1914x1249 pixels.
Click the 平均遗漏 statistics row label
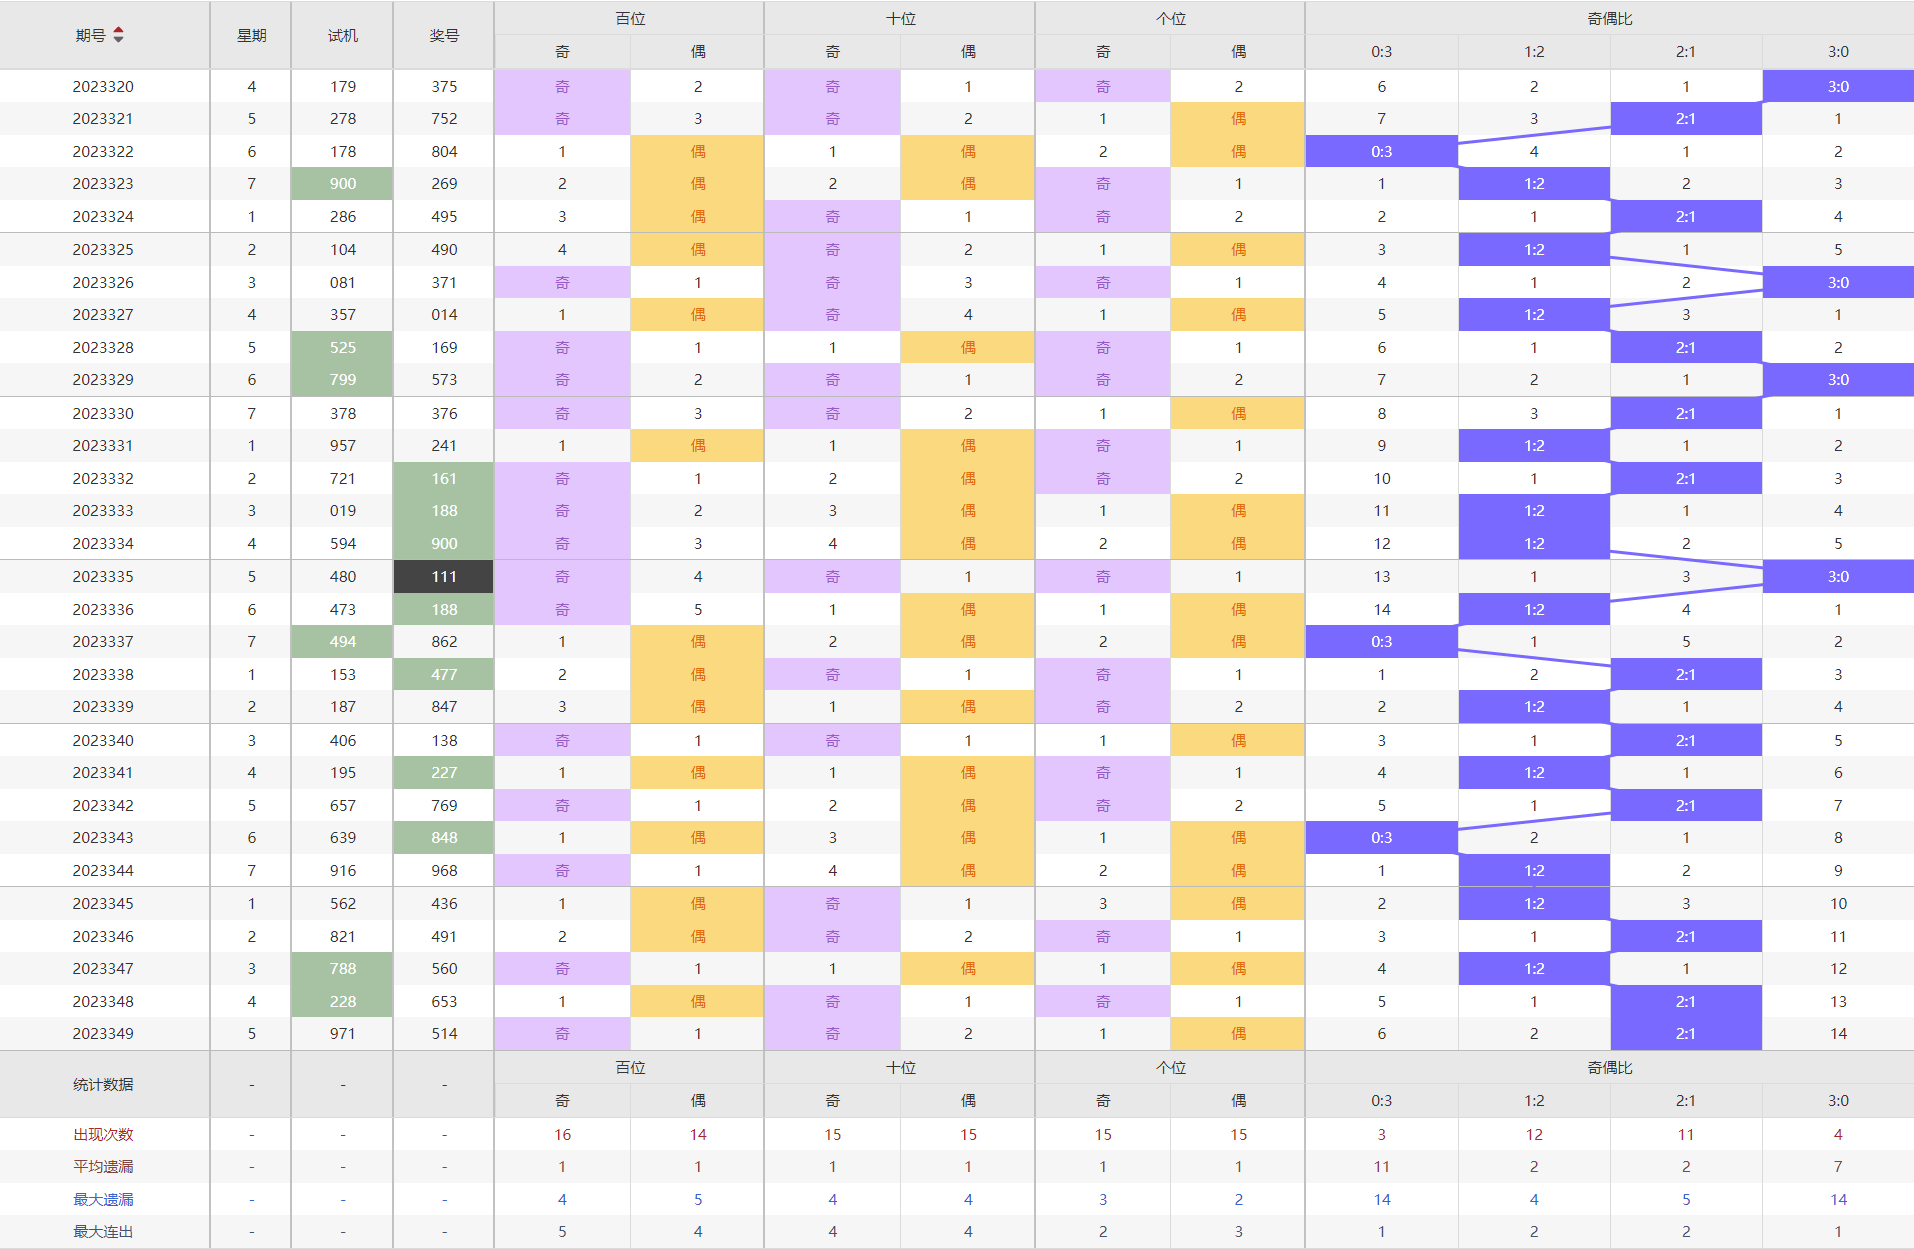pos(103,1167)
